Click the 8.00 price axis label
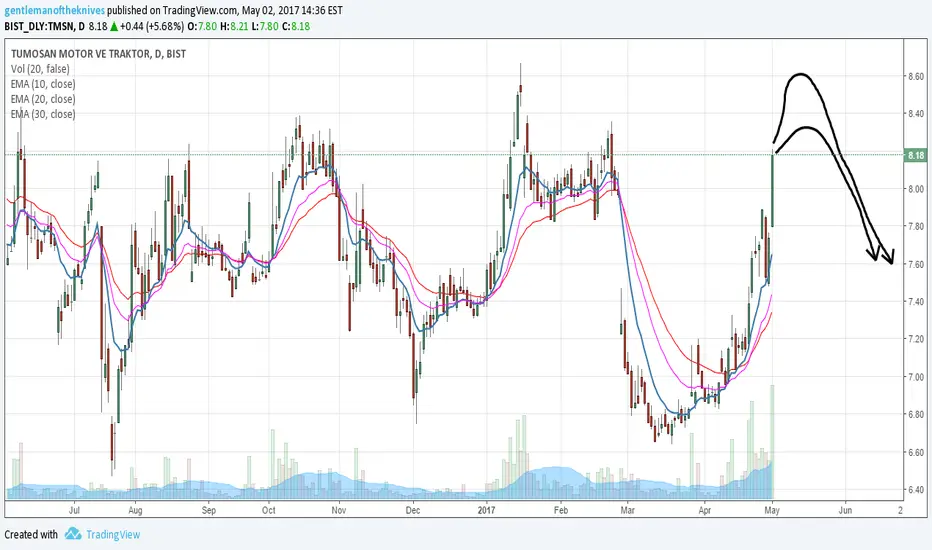This screenshot has height=550, width=932. click(x=915, y=189)
